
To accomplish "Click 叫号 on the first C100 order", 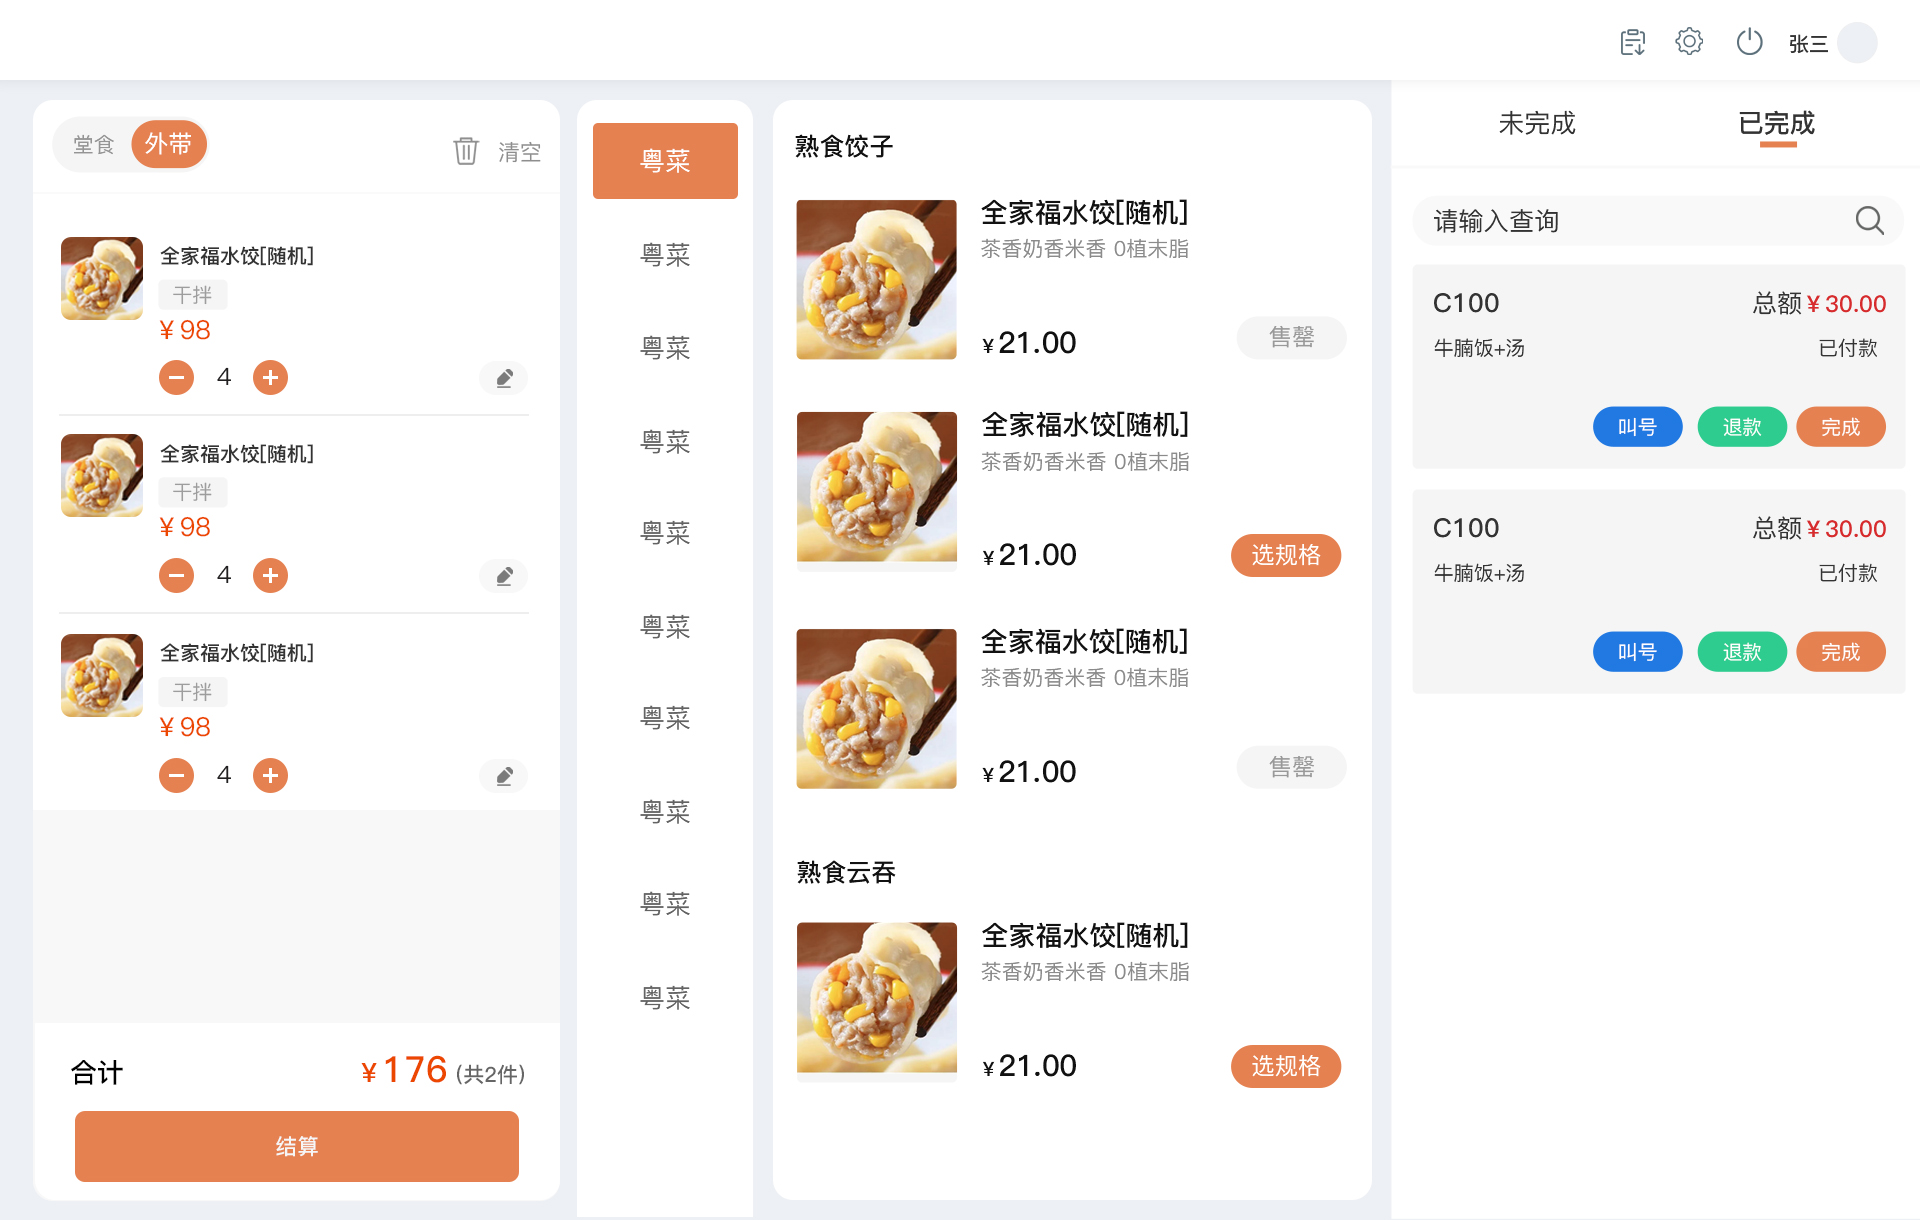I will [x=1637, y=427].
